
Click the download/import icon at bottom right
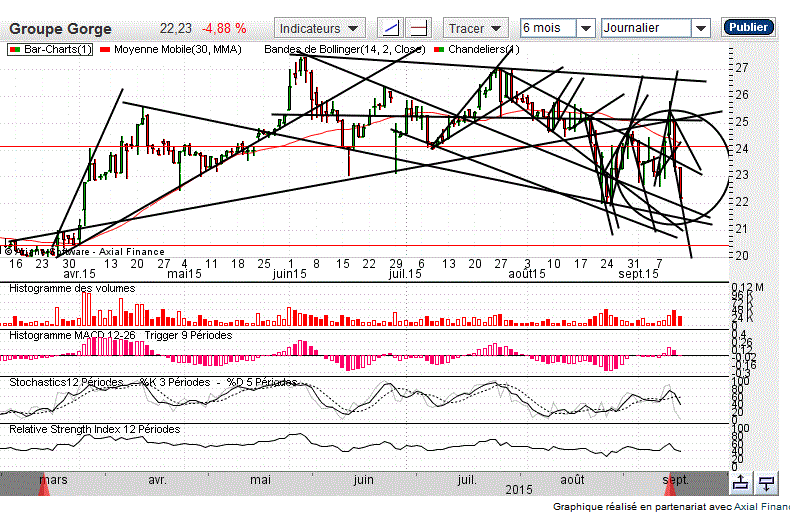(767, 483)
